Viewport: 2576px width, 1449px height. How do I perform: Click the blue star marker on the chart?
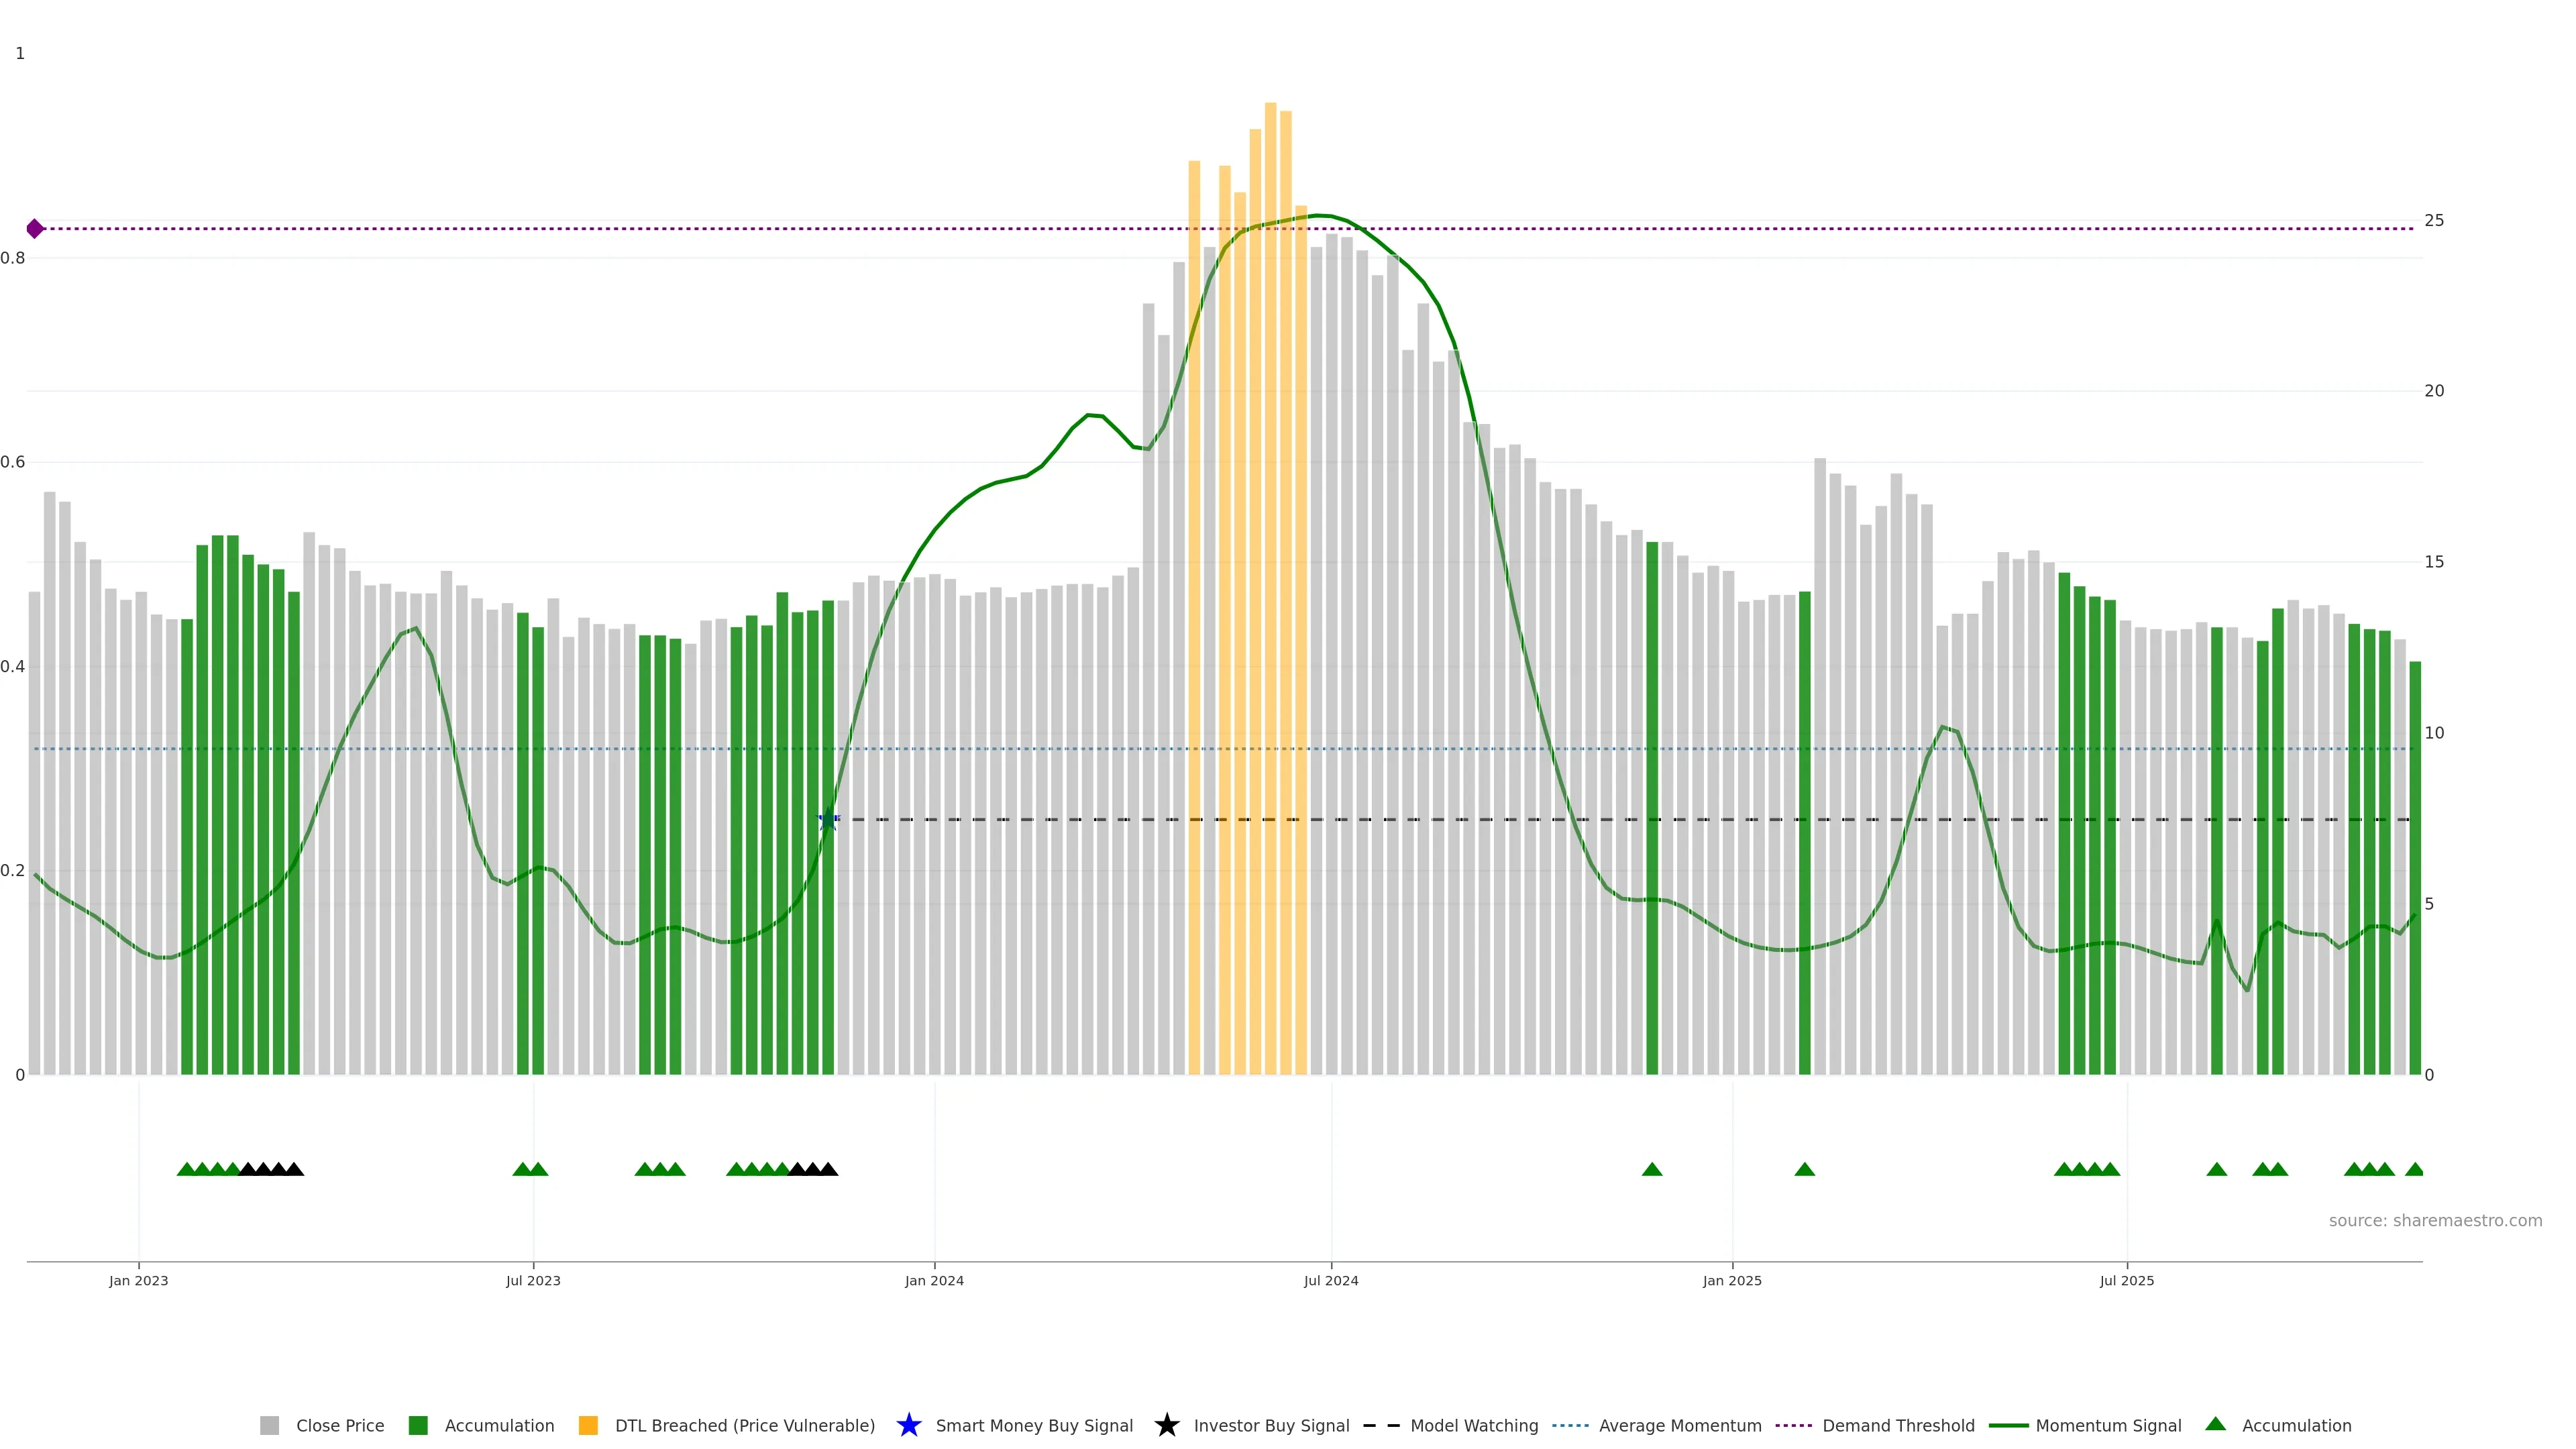pyautogui.click(x=827, y=820)
